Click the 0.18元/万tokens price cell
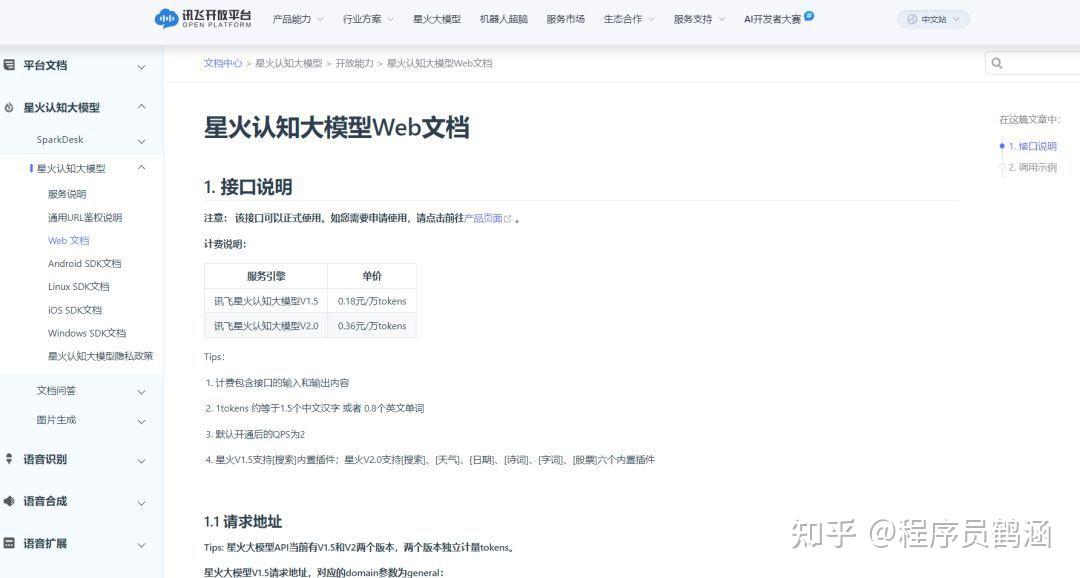 click(372, 301)
